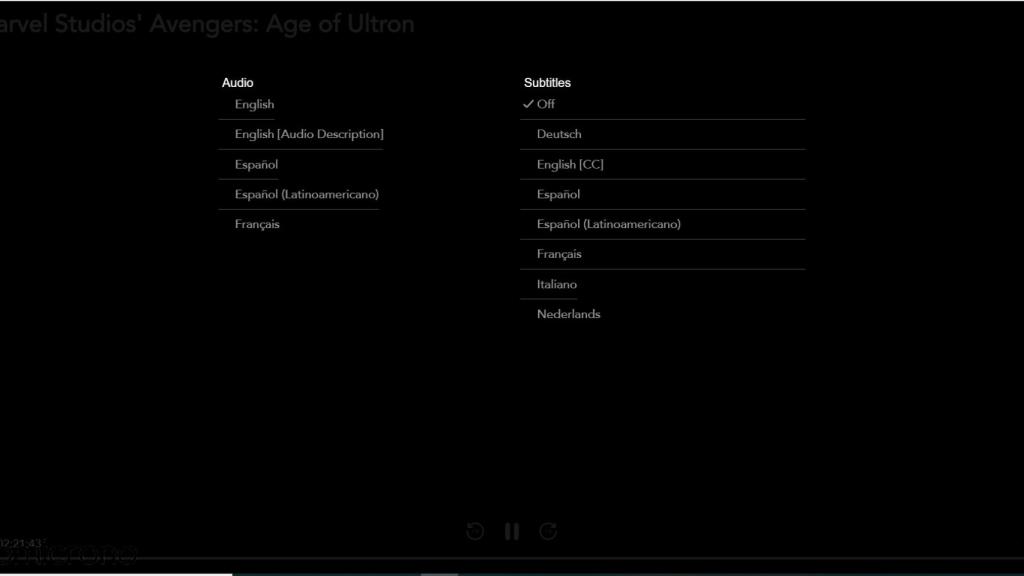Turn on English [CC] subtitles
Screen dimensions: 1024x576
(570, 164)
